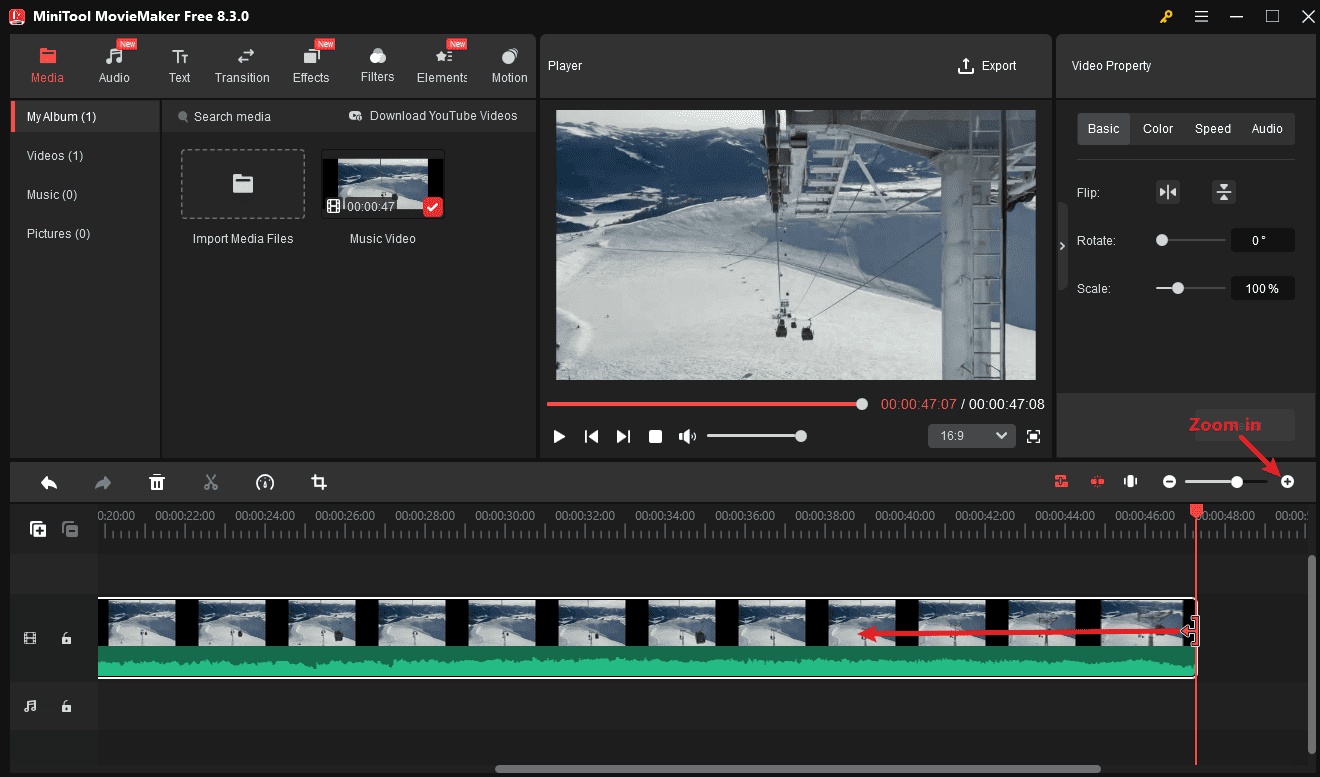Image resolution: width=1320 pixels, height=777 pixels.
Task: Open the Elements tab
Action: coord(442,66)
